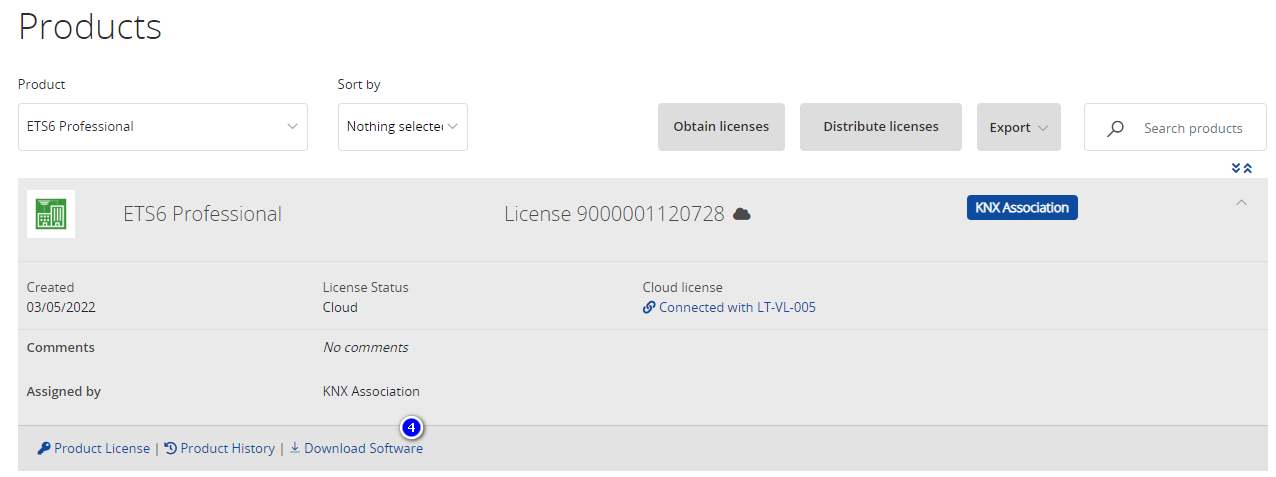Open the Connected with LT-VL-005 link
The width and height of the screenshot is (1276, 477).
click(738, 308)
